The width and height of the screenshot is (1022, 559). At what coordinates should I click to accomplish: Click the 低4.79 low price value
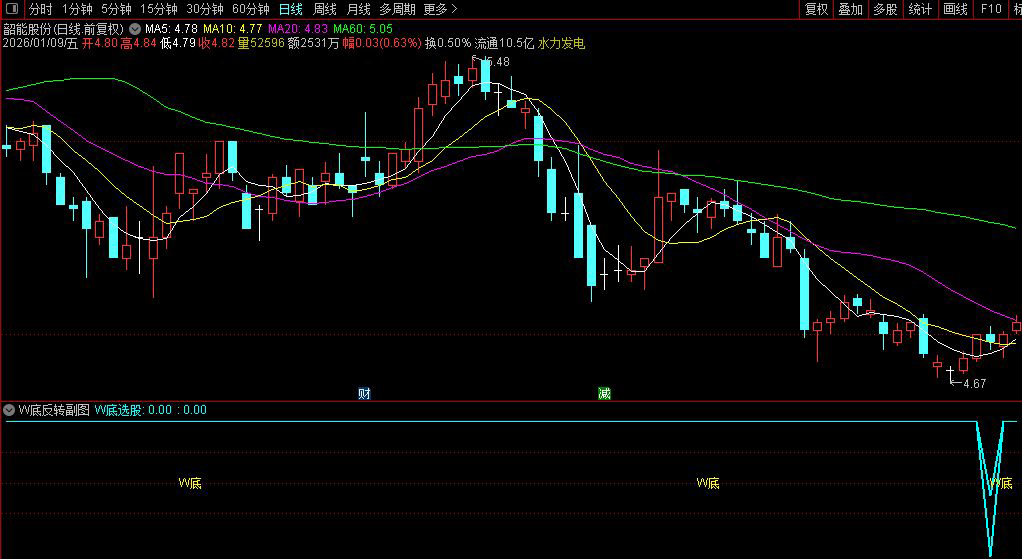pyautogui.click(x=177, y=44)
